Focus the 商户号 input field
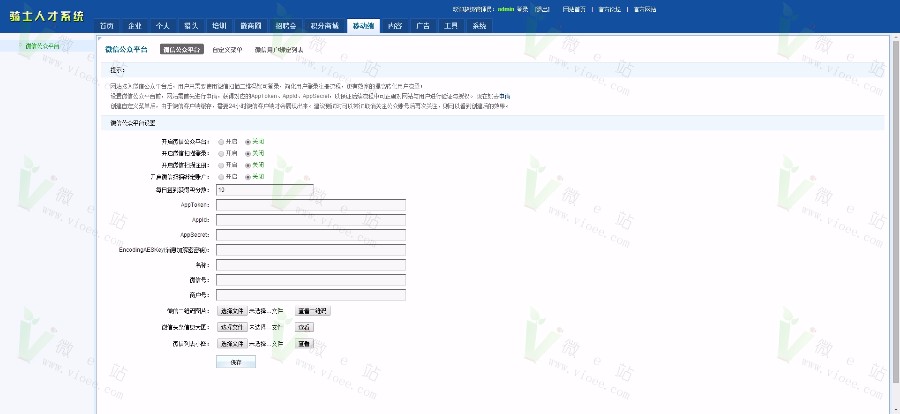This screenshot has height=414, width=900. click(x=311, y=295)
